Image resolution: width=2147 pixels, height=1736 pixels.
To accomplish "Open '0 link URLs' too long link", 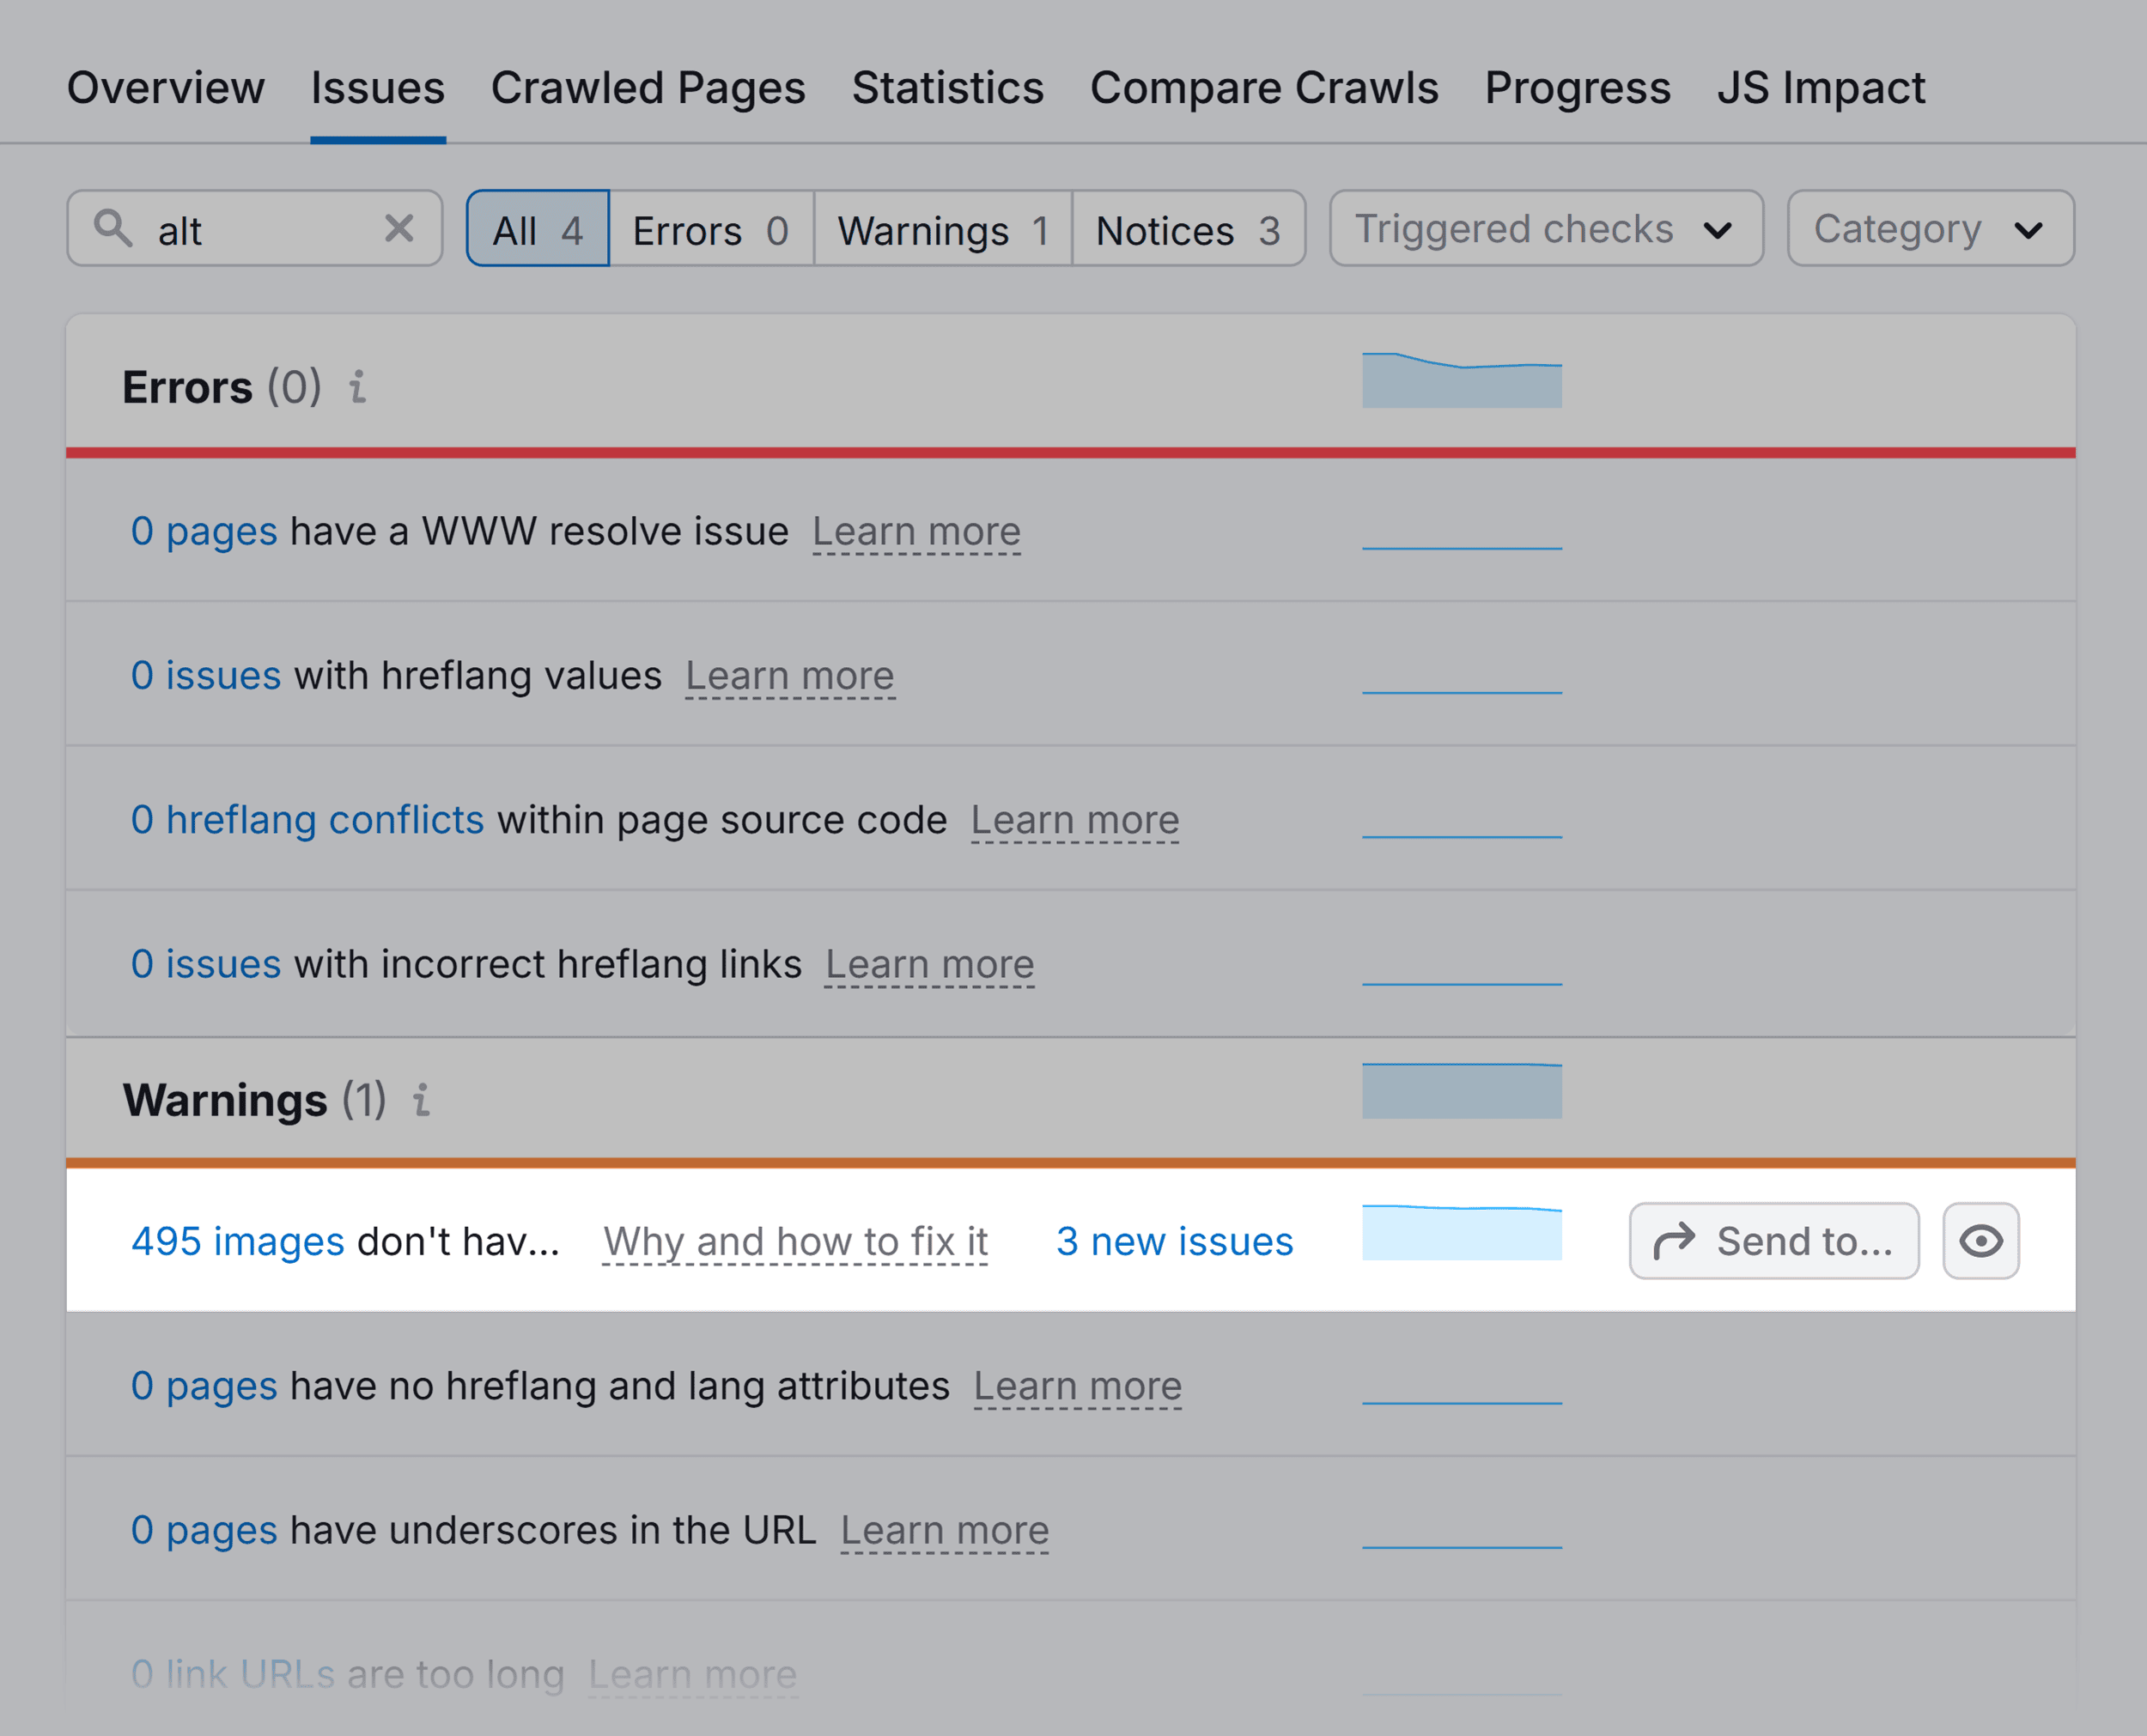I will [x=232, y=1674].
